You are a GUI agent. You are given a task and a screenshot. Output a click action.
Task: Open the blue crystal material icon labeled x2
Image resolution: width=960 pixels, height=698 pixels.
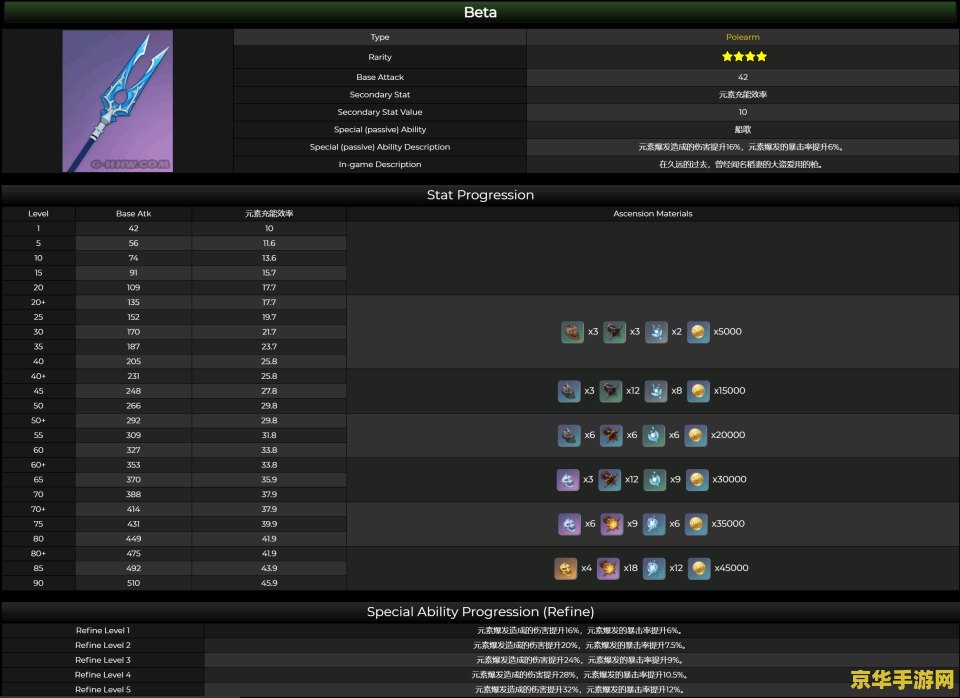[x=656, y=332]
